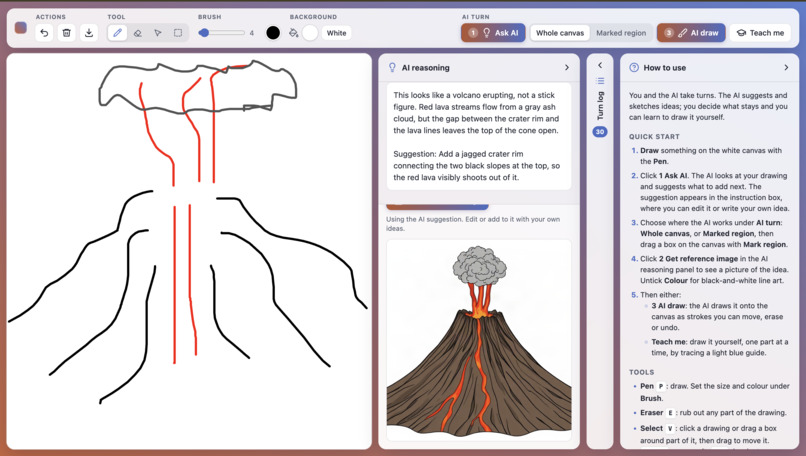The height and width of the screenshot is (456, 806).
Task: Click the 'TOOLS' heading in How to use
Action: coord(642,372)
